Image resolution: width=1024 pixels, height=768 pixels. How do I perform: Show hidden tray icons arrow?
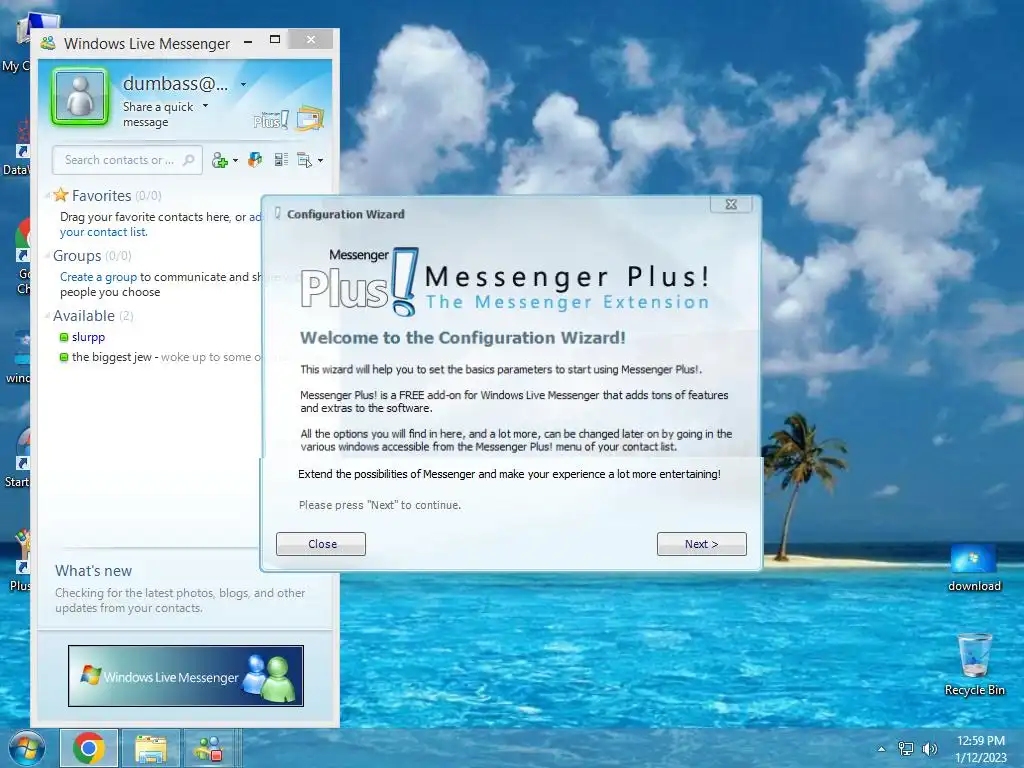(882, 749)
